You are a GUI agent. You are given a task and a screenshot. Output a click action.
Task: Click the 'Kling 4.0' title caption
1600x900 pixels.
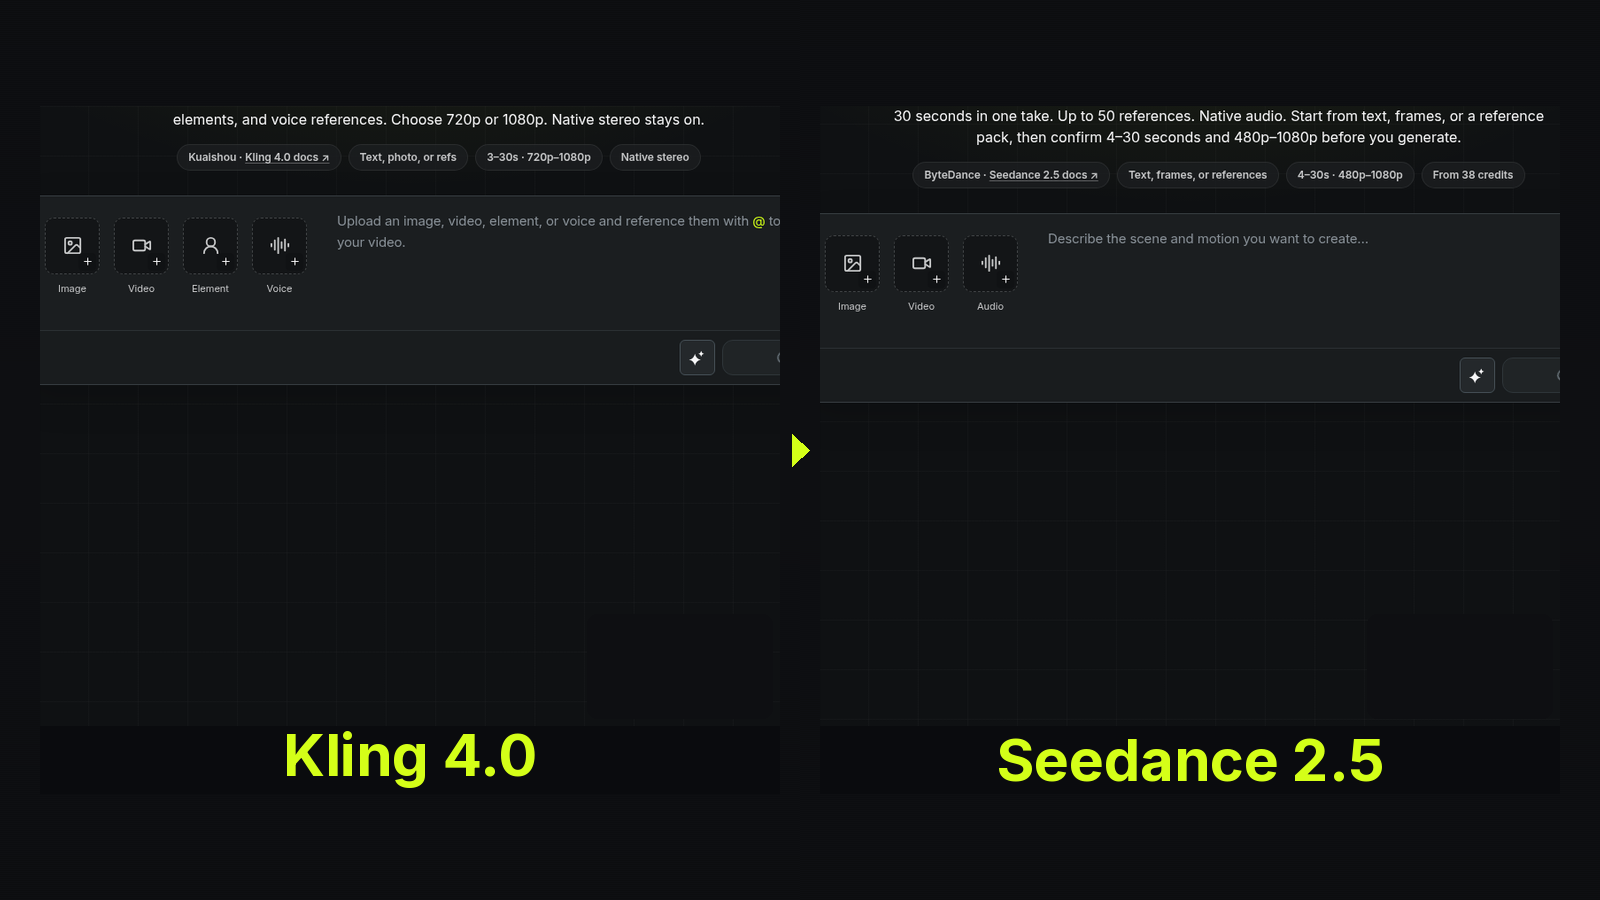click(410, 756)
